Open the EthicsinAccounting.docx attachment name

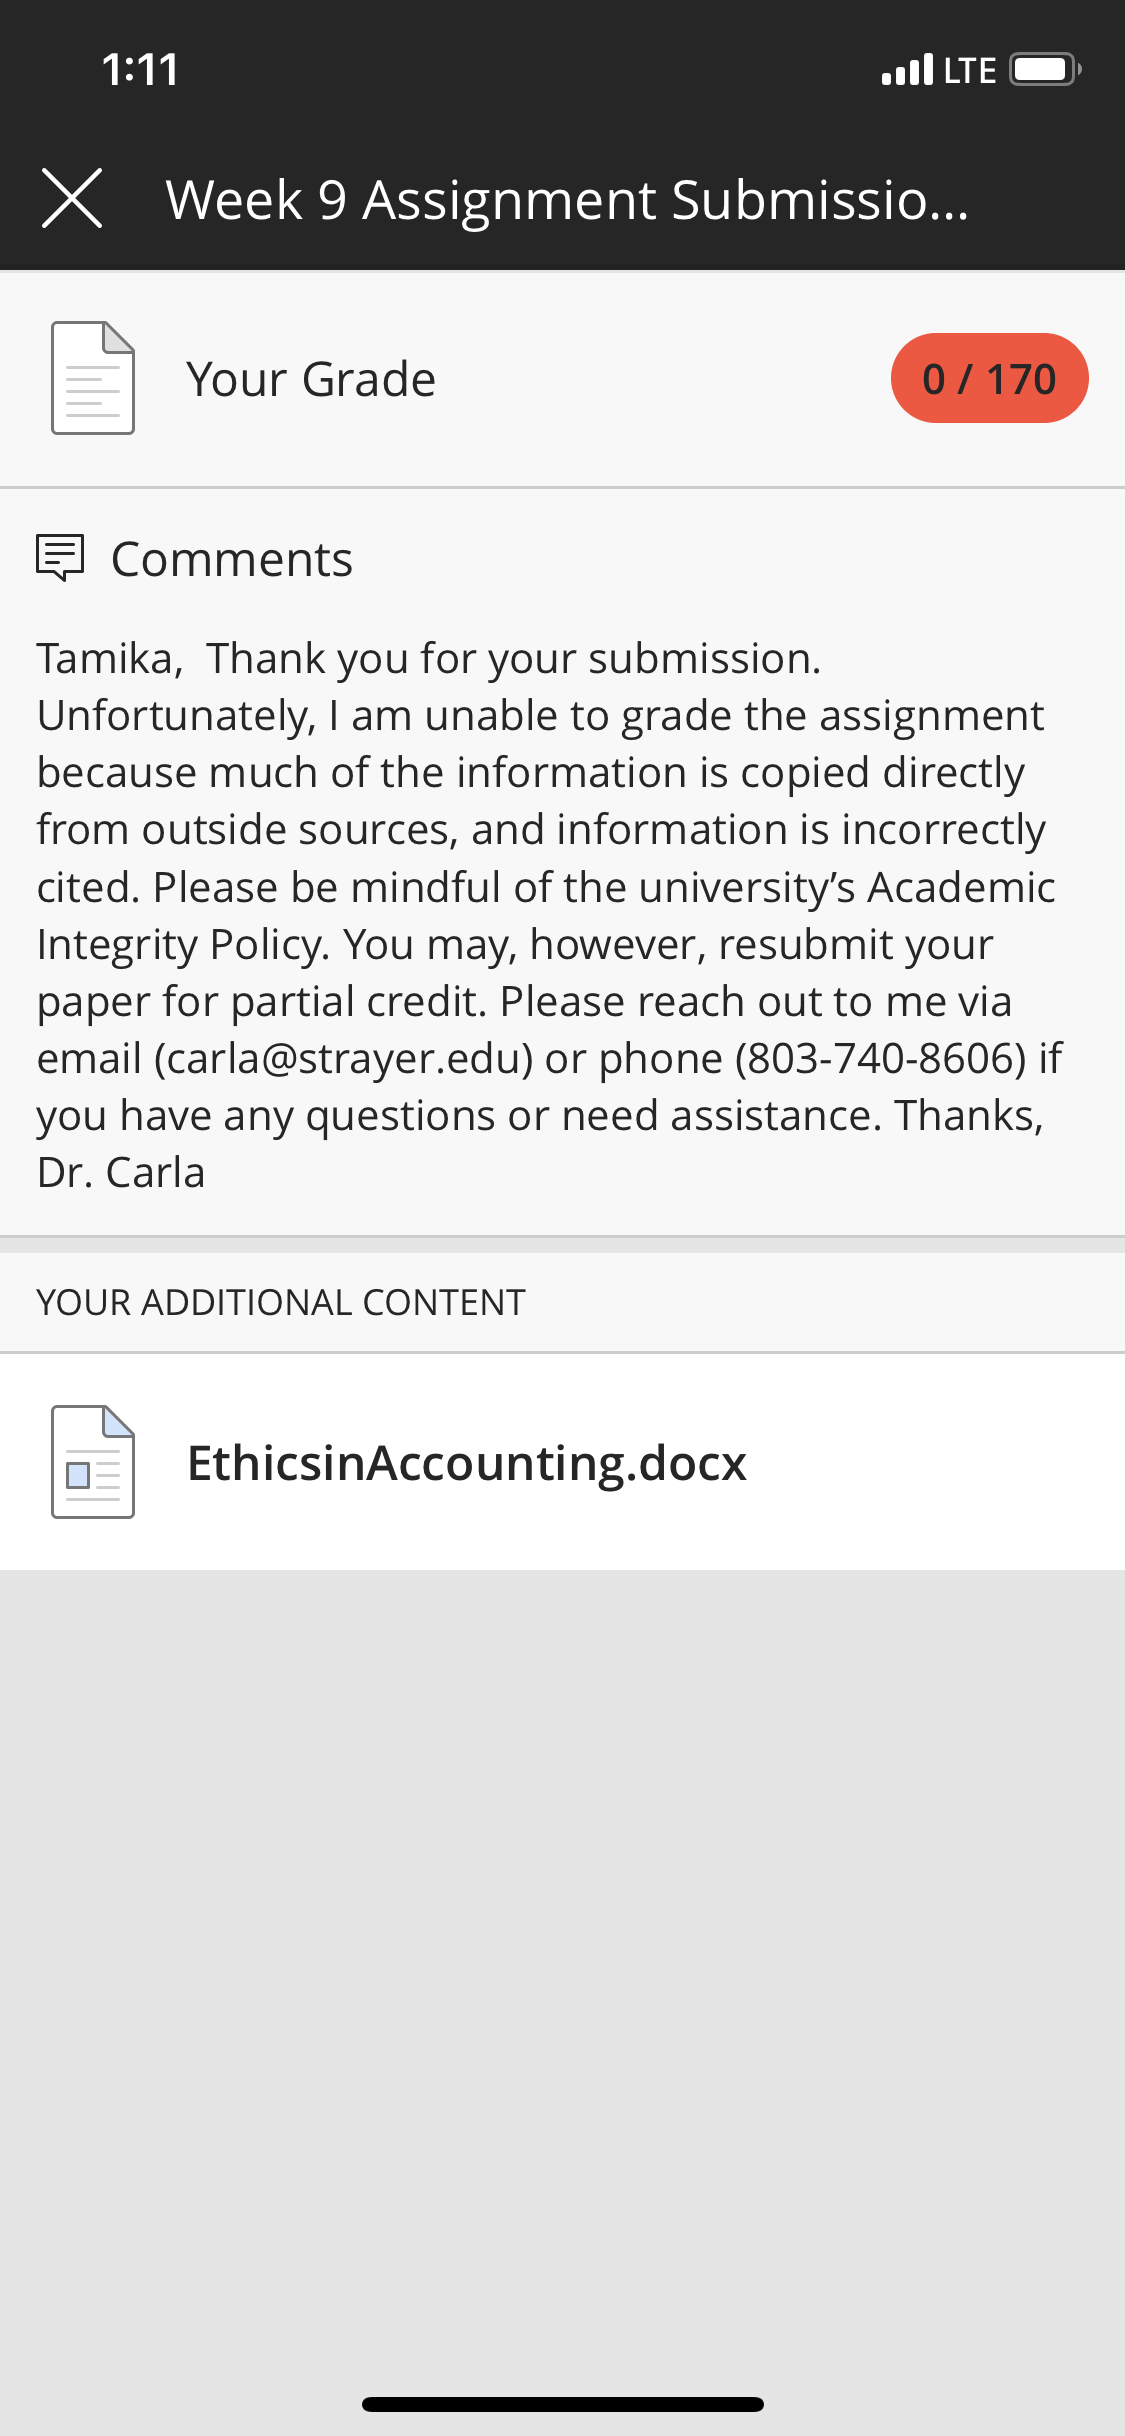(x=467, y=1463)
